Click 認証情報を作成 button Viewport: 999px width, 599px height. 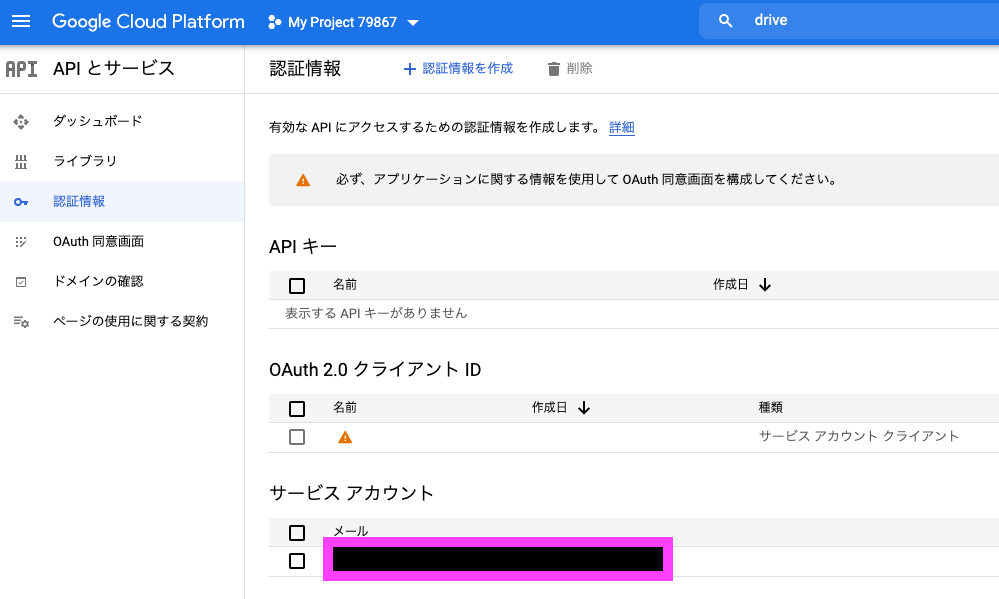[457, 68]
